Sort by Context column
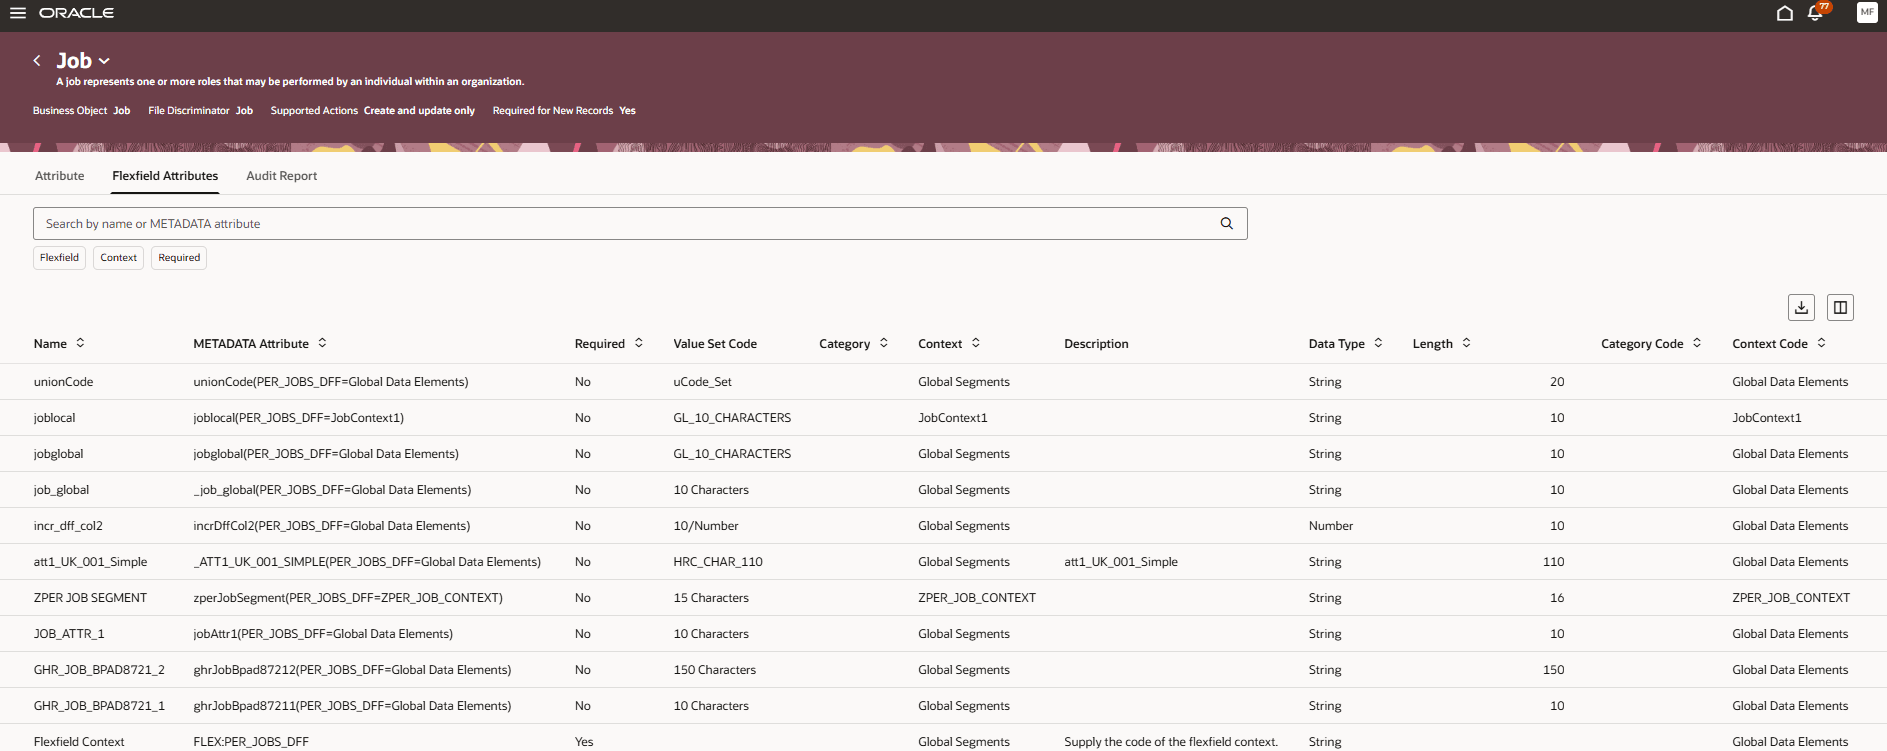The width and height of the screenshot is (1887, 751). click(976, 343)
